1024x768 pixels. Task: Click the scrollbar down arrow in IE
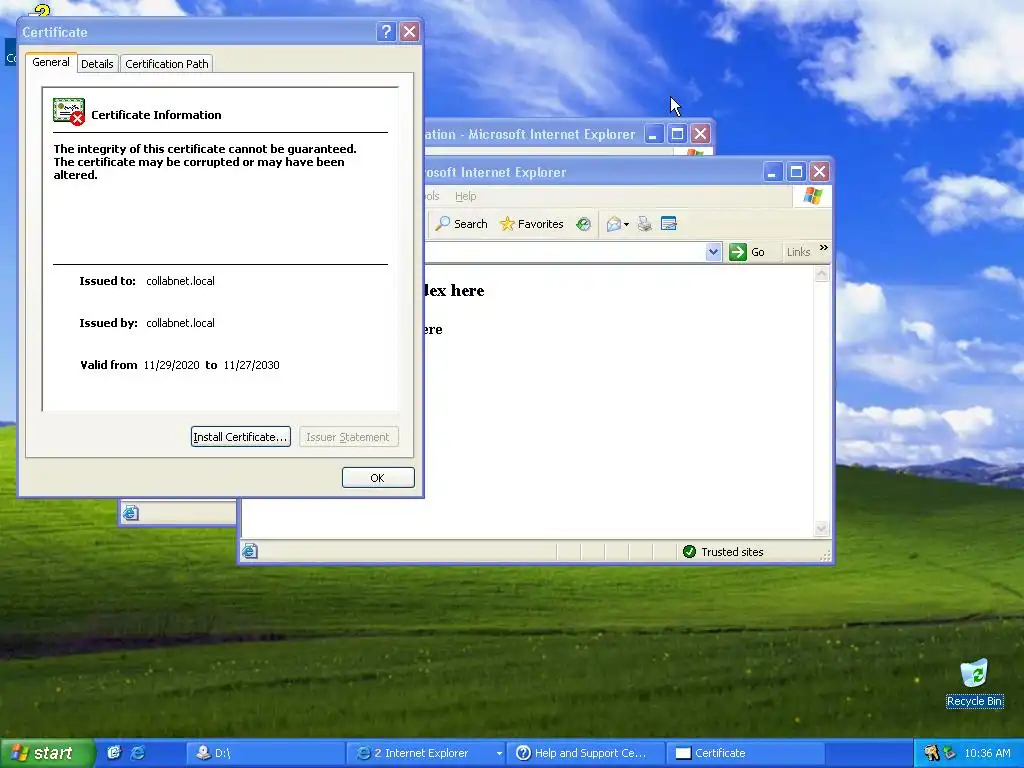point(822,528)
